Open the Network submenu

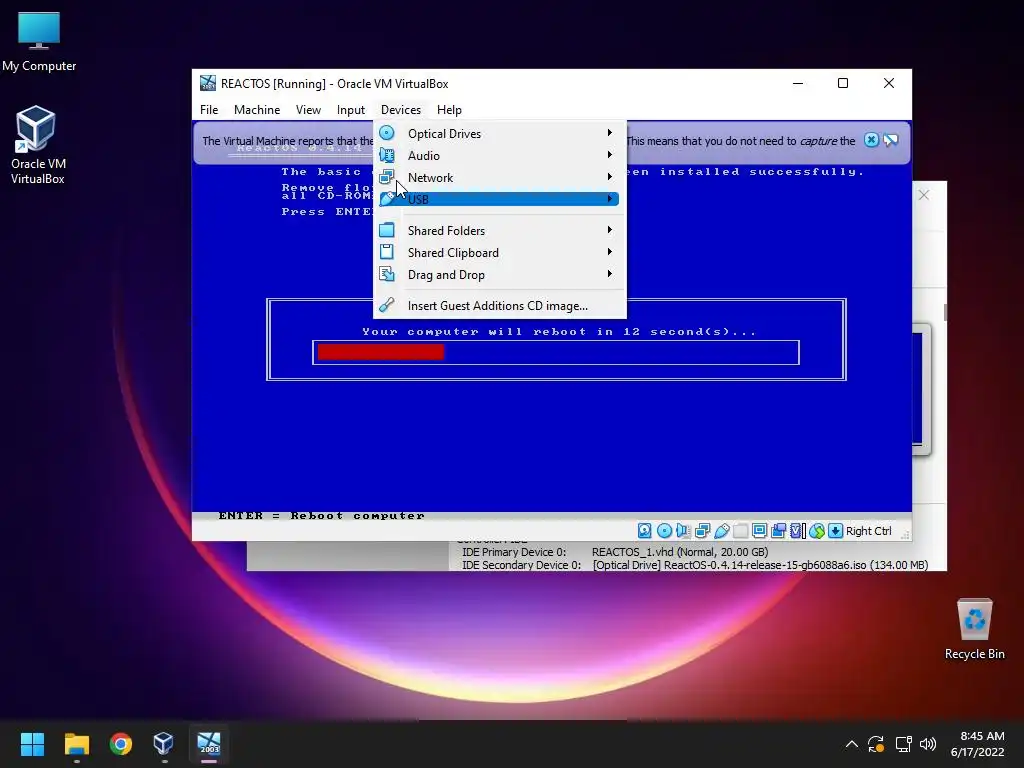(x=499, y=178)
